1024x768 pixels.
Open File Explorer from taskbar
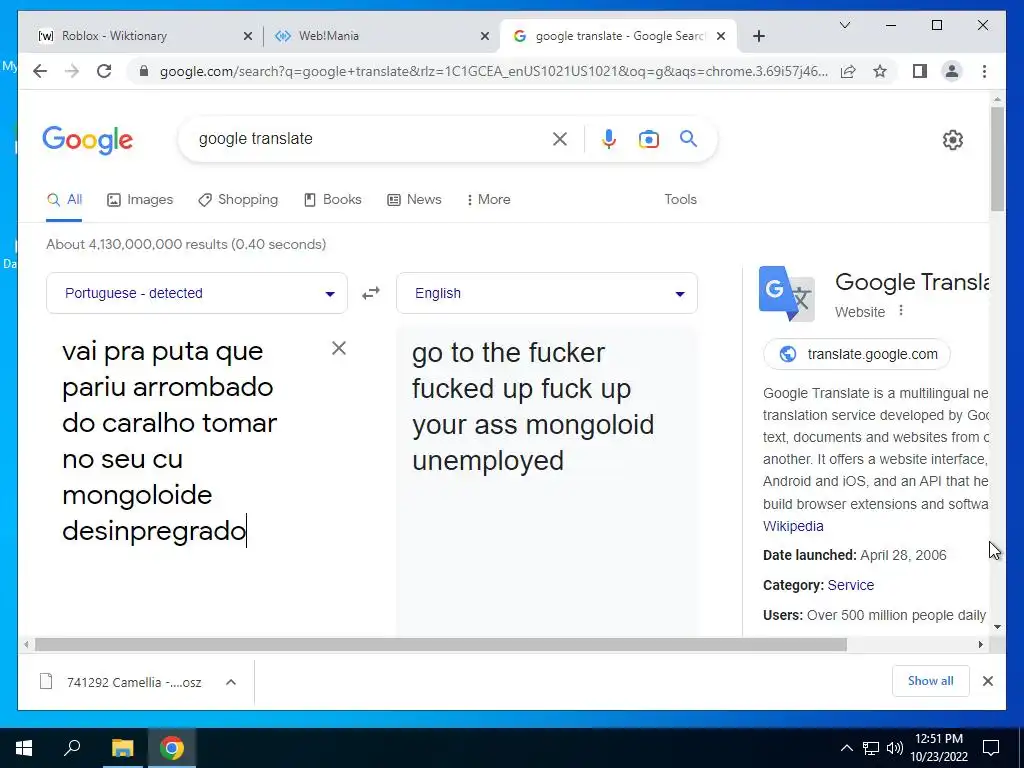coord(122,748)
